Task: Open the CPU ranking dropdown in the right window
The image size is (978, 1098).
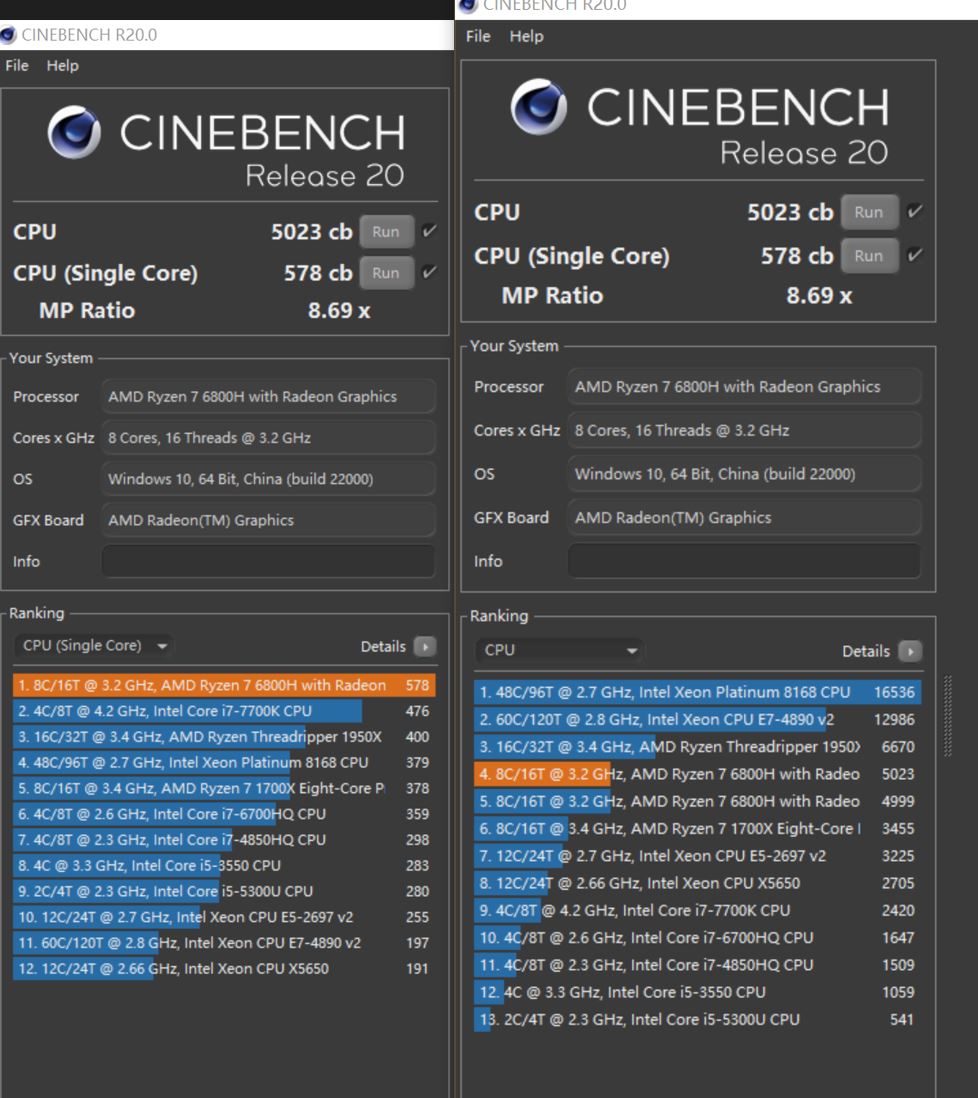Action: pyautogui.click(x=560, y=650)
